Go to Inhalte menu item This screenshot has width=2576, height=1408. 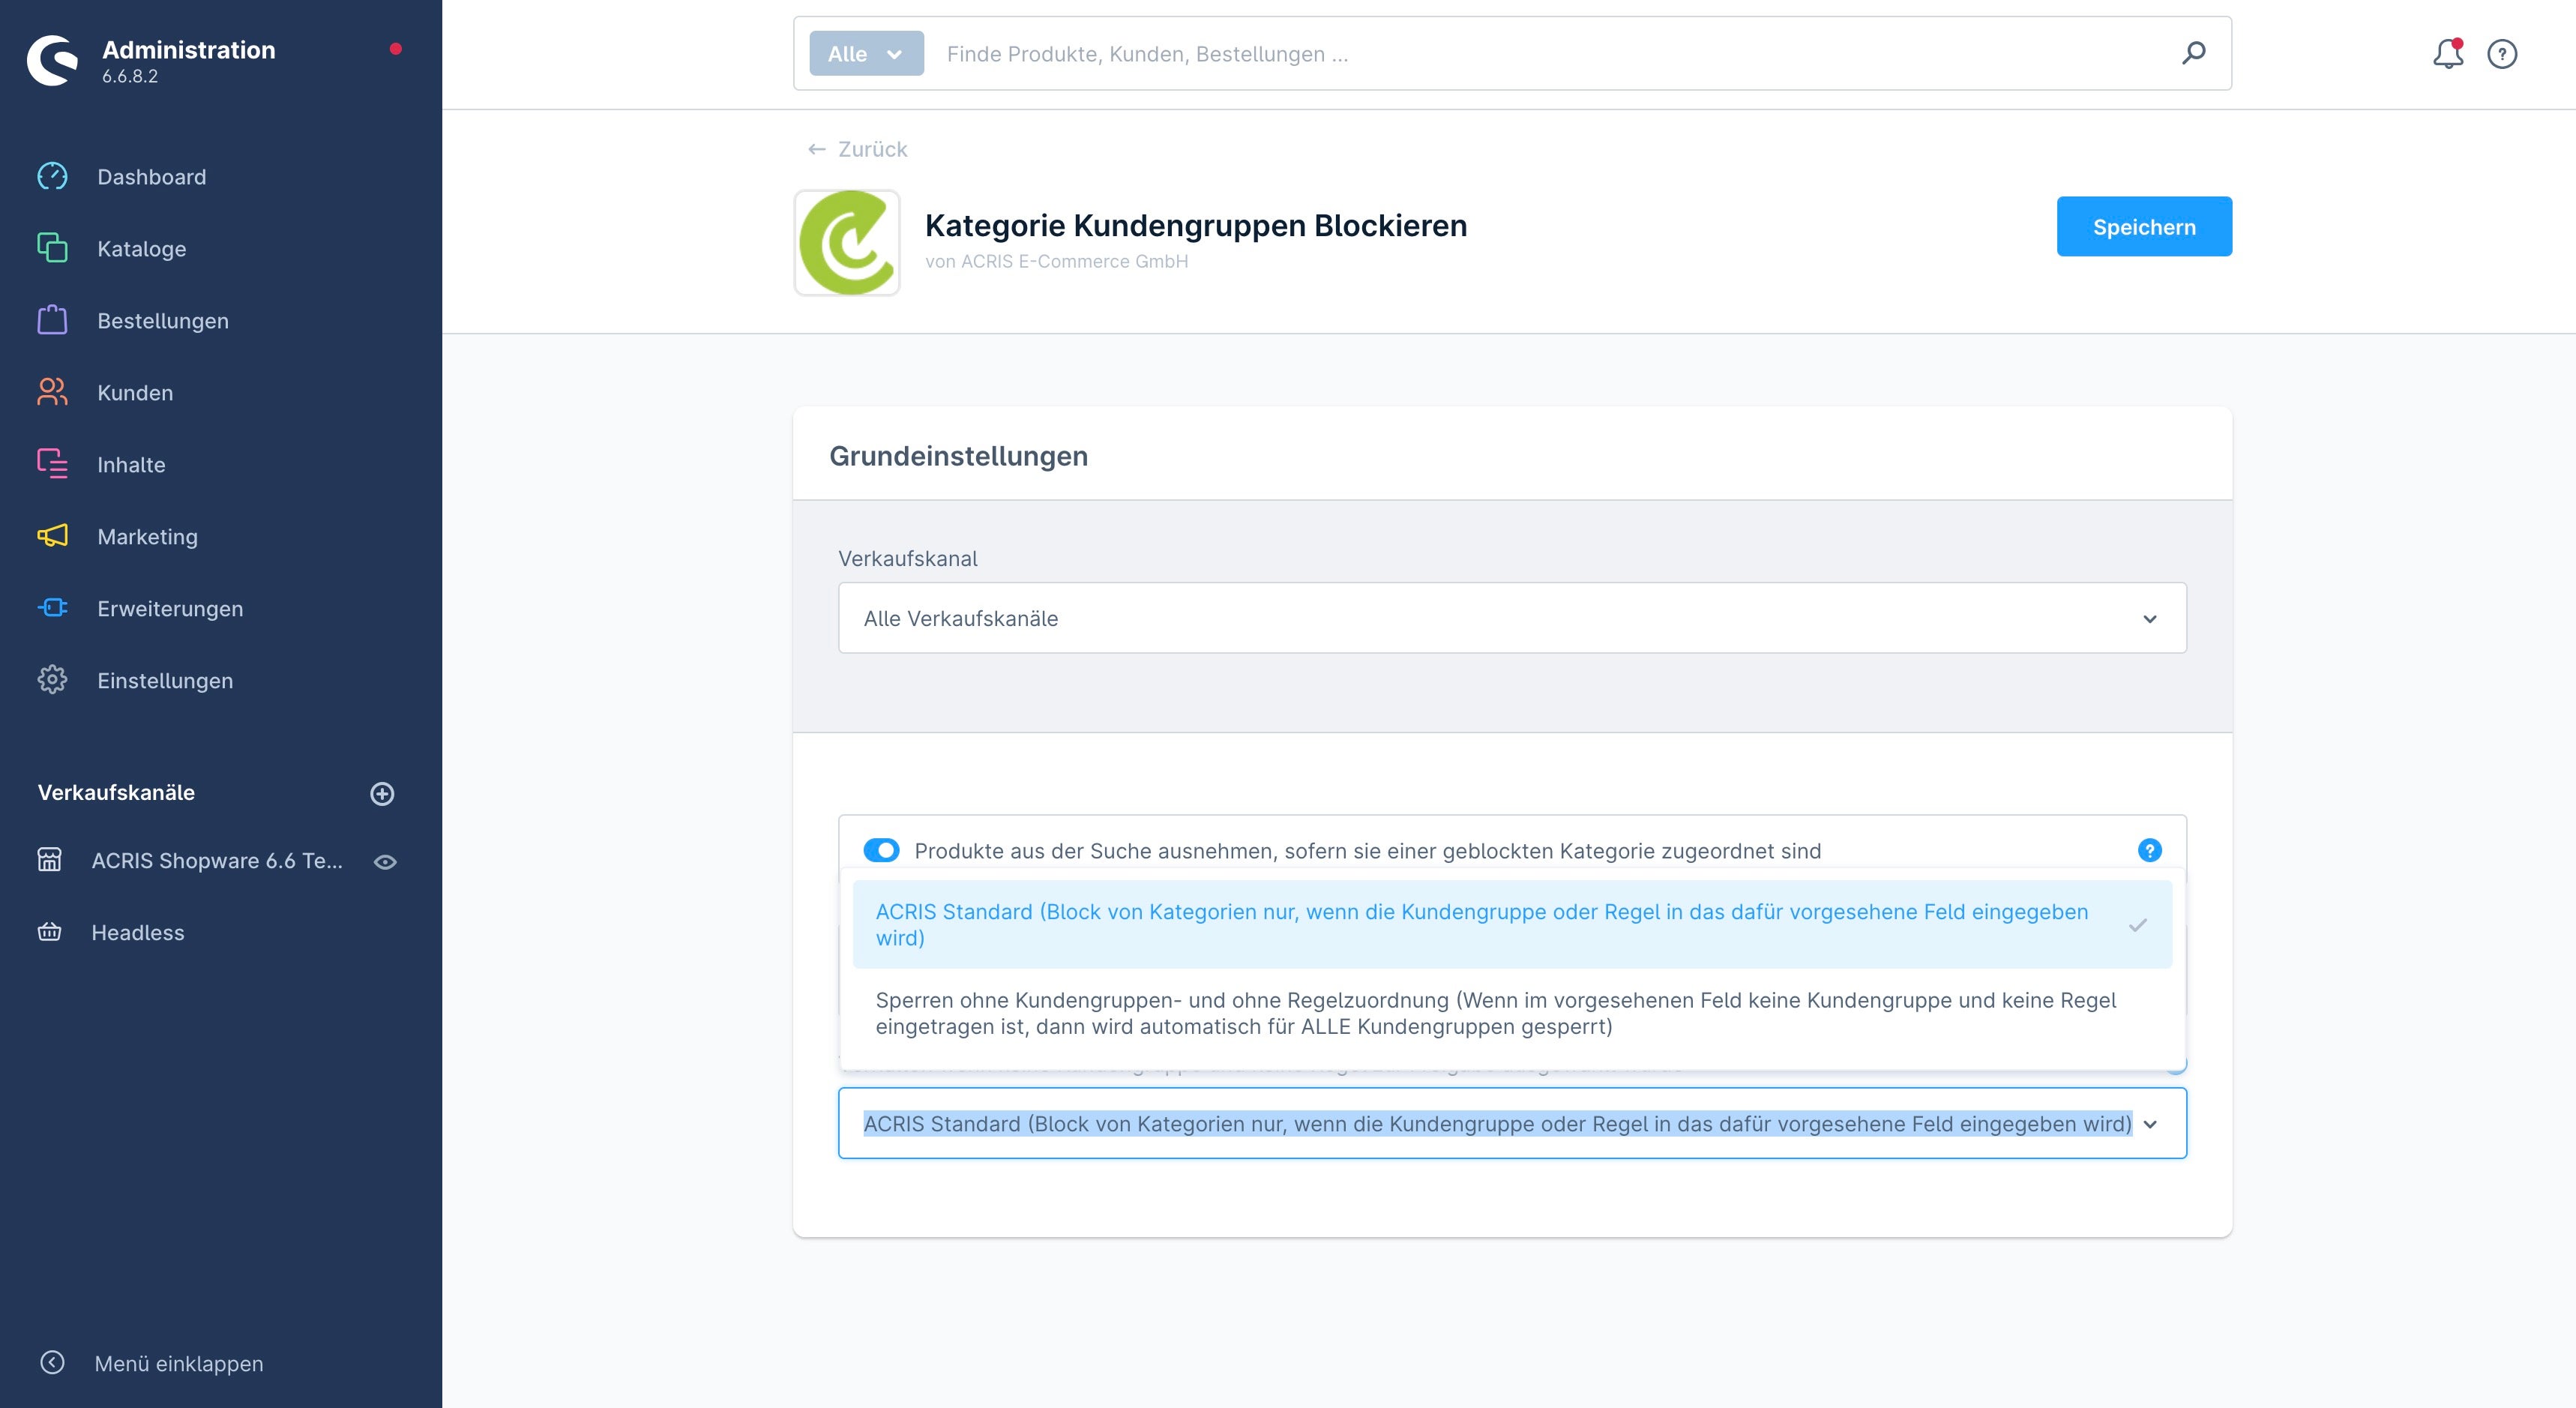pos(131,465)
